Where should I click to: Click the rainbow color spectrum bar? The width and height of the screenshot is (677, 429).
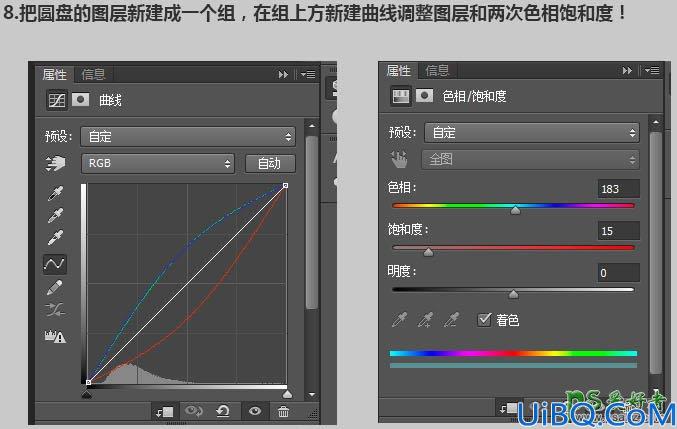coord(513,353)
